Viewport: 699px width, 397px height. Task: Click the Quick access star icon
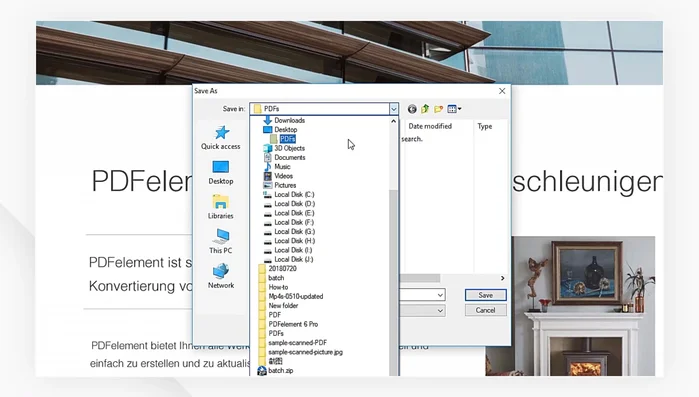pos(222,133)
